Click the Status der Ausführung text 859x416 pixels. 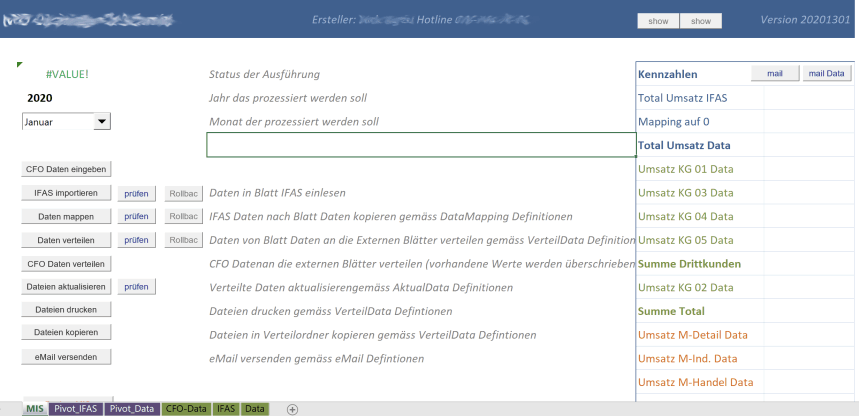point(265,75)
